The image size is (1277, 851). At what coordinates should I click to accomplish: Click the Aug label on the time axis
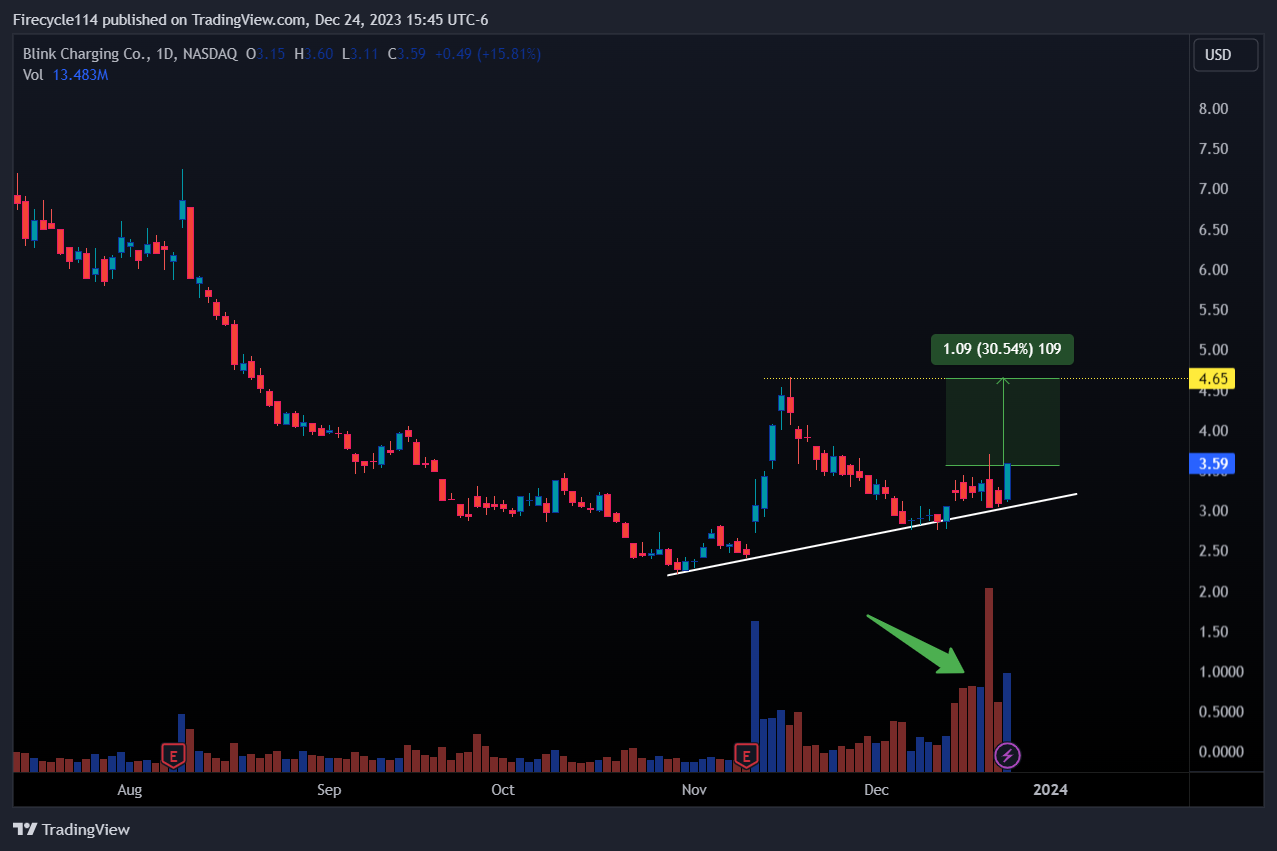click(x=130, y=790)
